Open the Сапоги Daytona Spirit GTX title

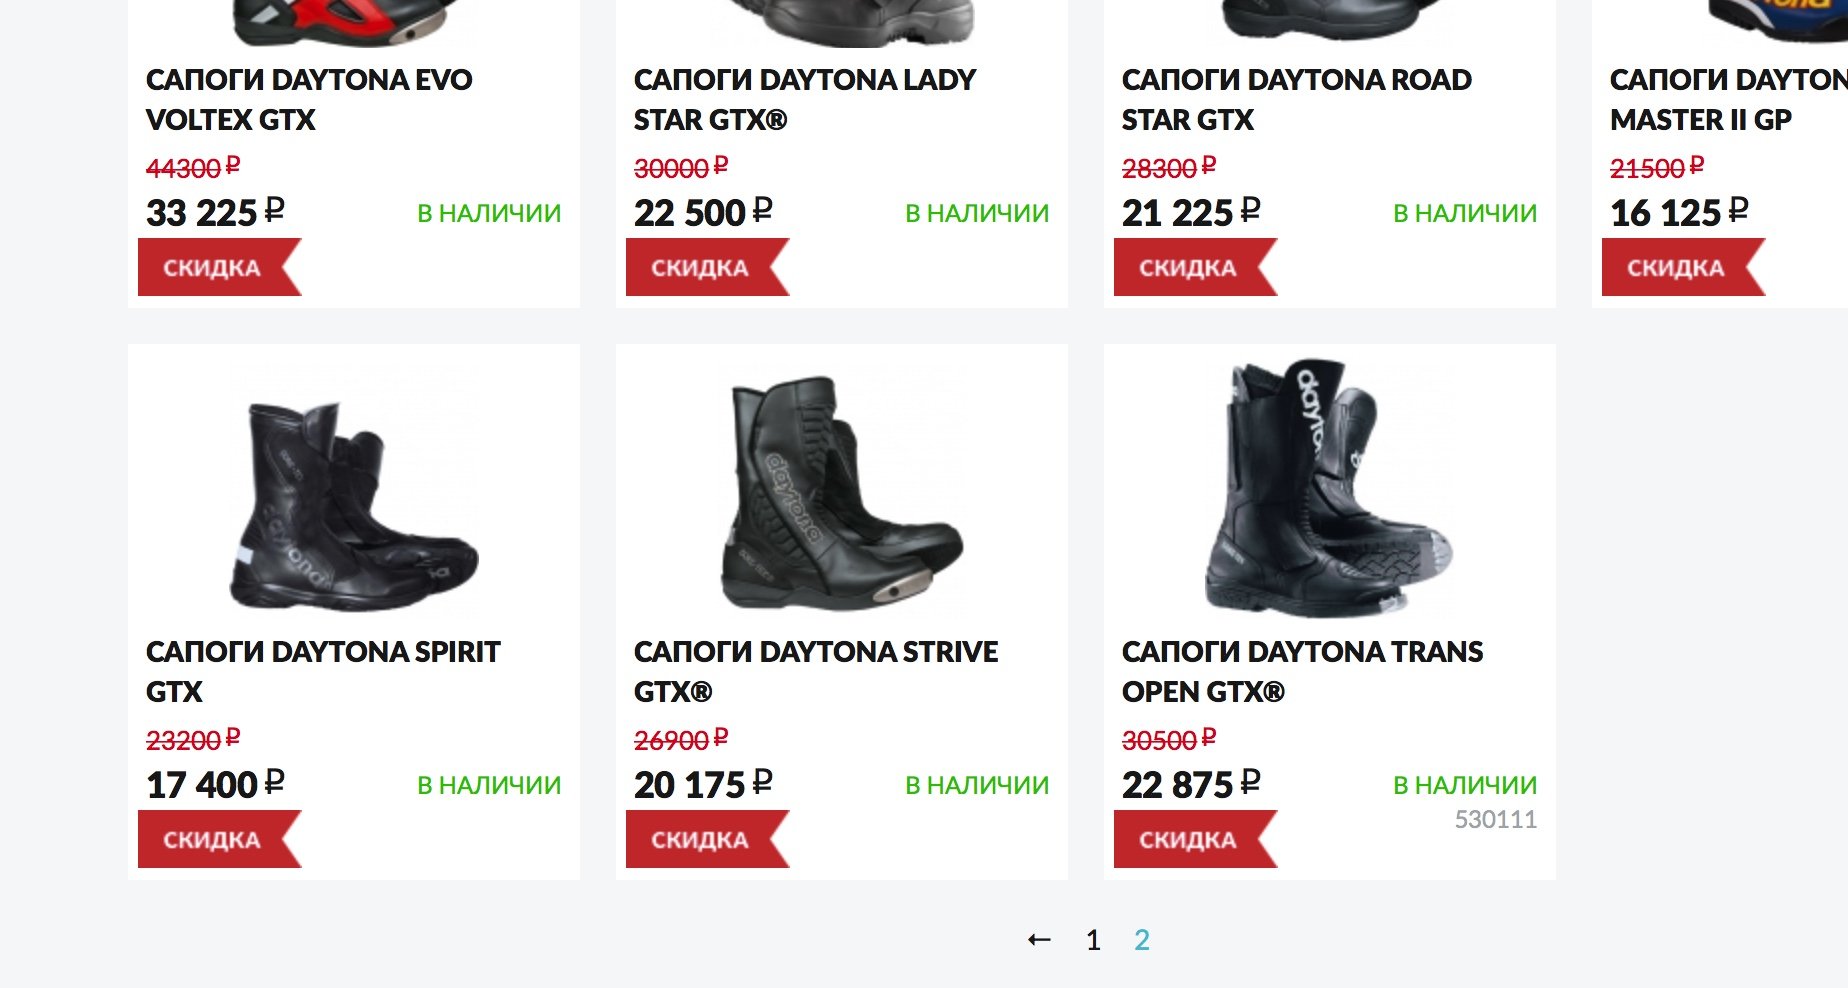coord(322,671)
